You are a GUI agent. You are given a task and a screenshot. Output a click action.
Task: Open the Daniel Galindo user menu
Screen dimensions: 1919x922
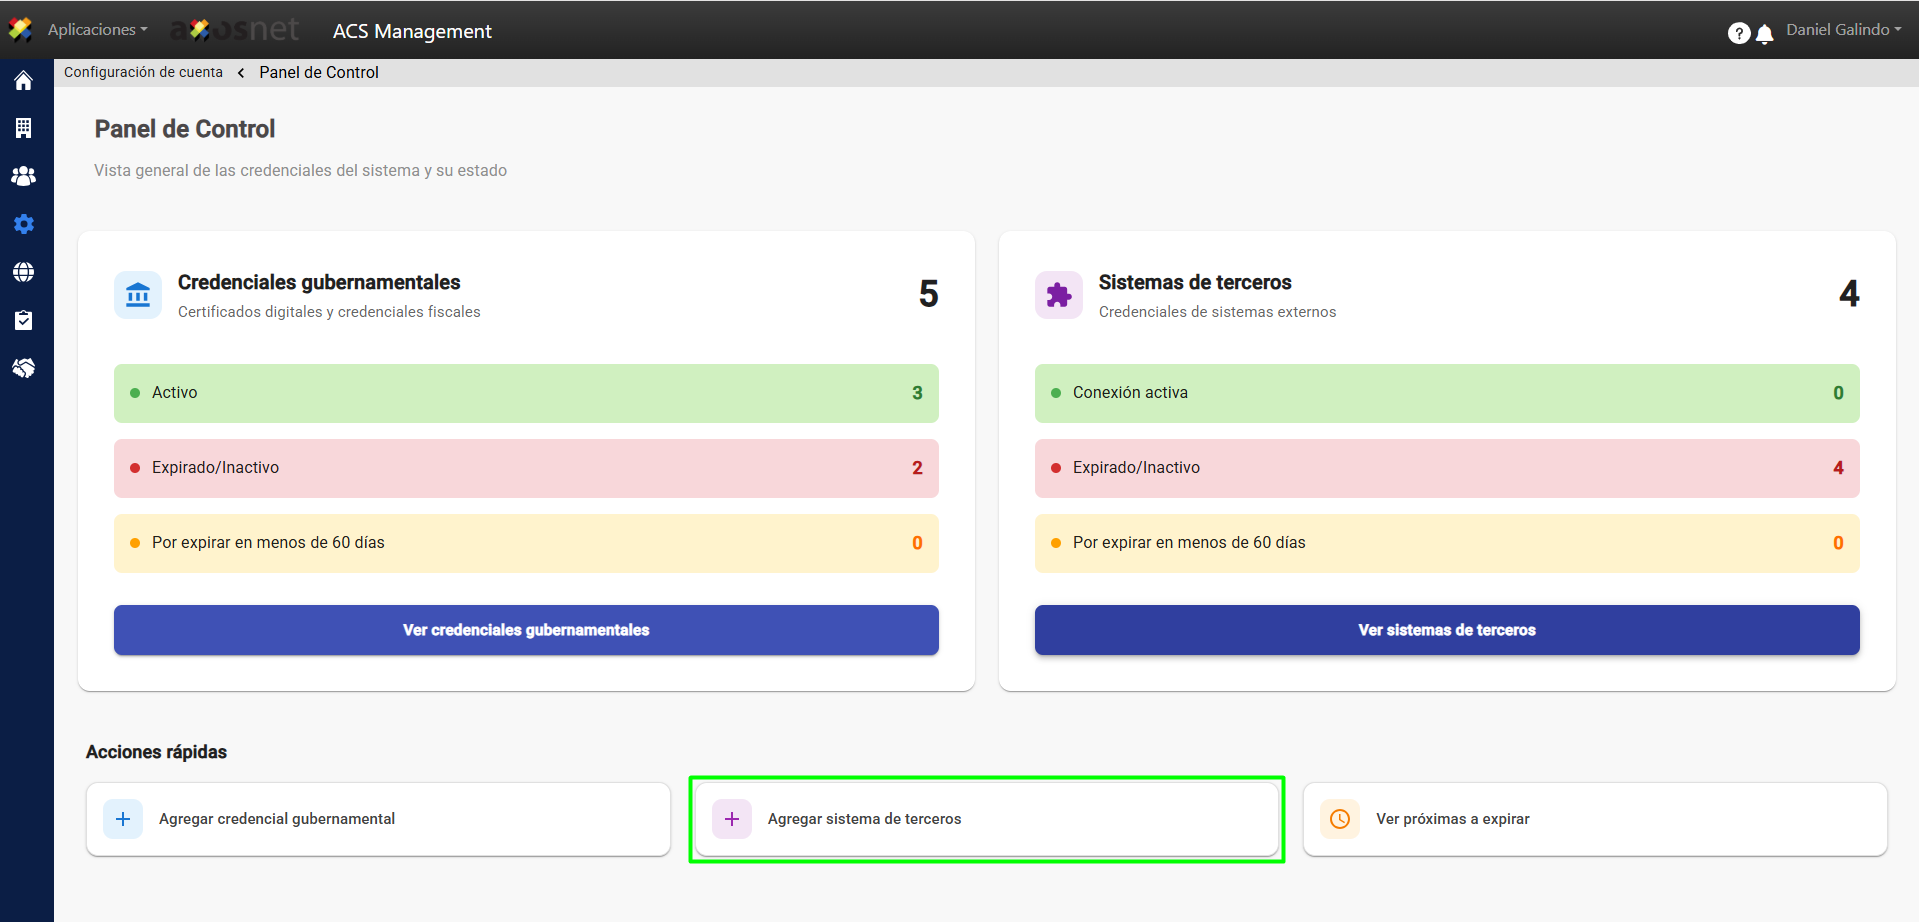[1843, 30]
